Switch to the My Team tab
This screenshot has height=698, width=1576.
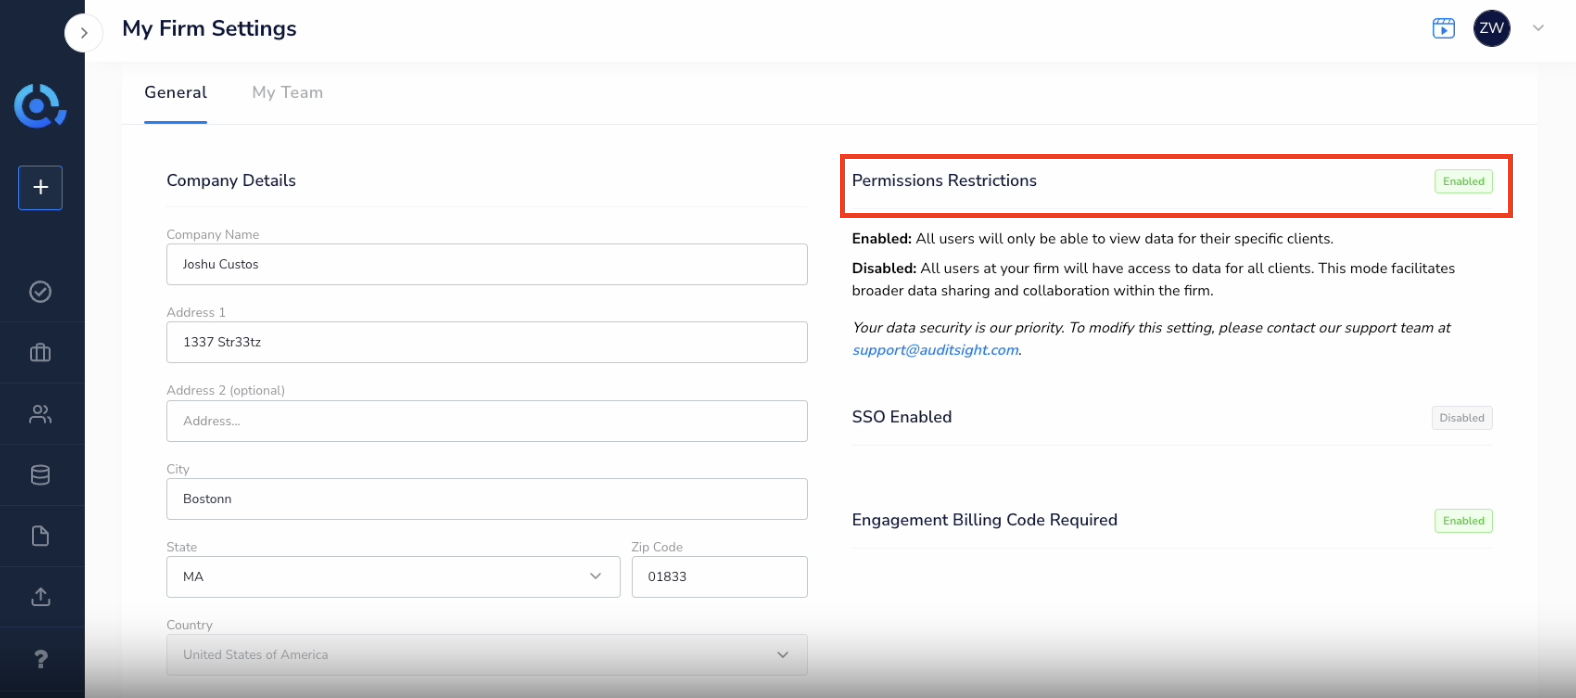point(287,93)
